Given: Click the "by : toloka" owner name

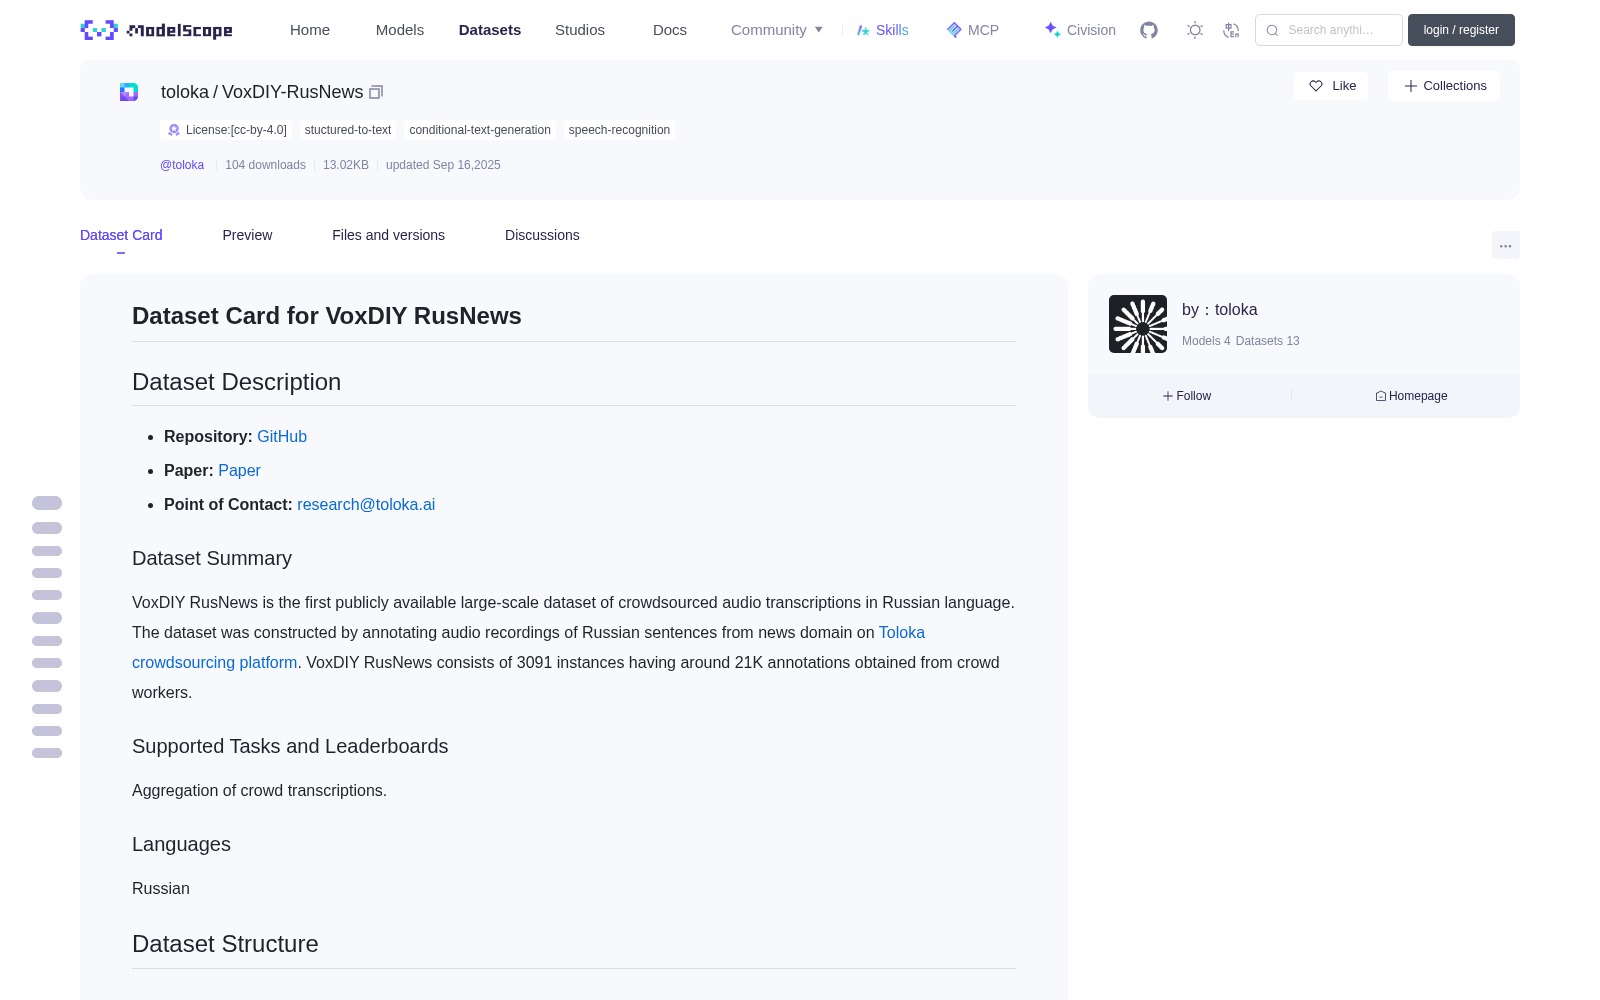Looking at the screenshot, I should 1220,310.
